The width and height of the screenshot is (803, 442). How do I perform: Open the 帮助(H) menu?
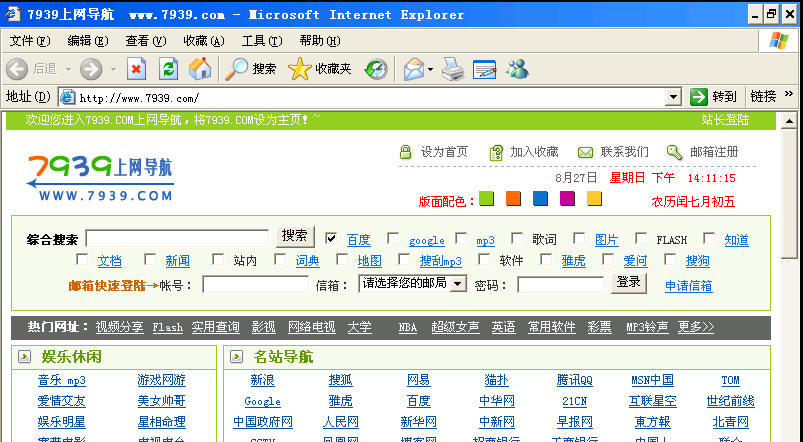pos(320,41)
